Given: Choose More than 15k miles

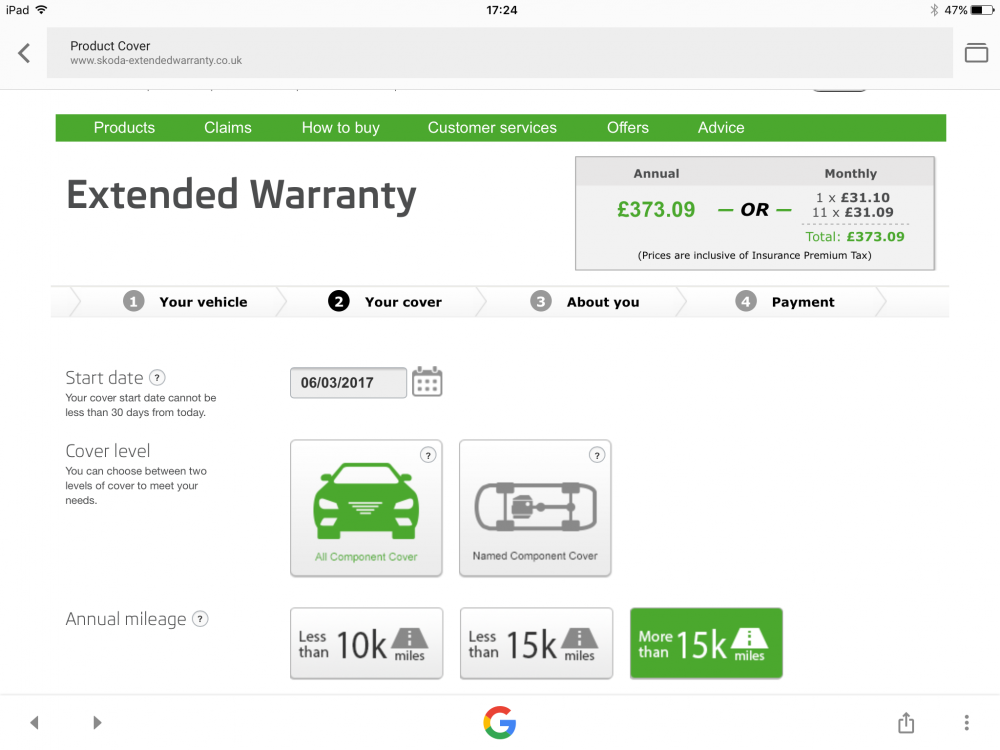Looking at the screenshot, I should pyautogui.click(x=706, y=643).
